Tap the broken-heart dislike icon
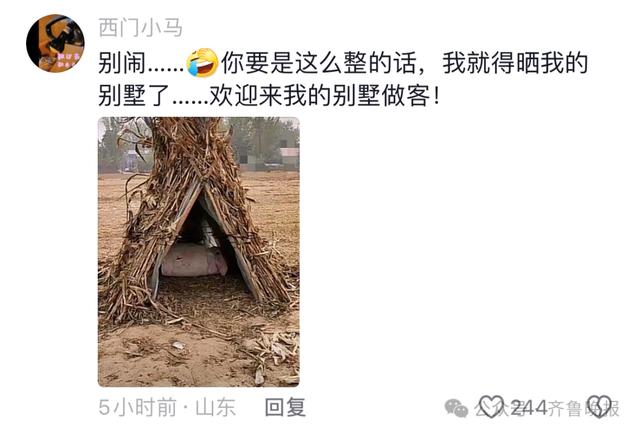 pos(599,407)
